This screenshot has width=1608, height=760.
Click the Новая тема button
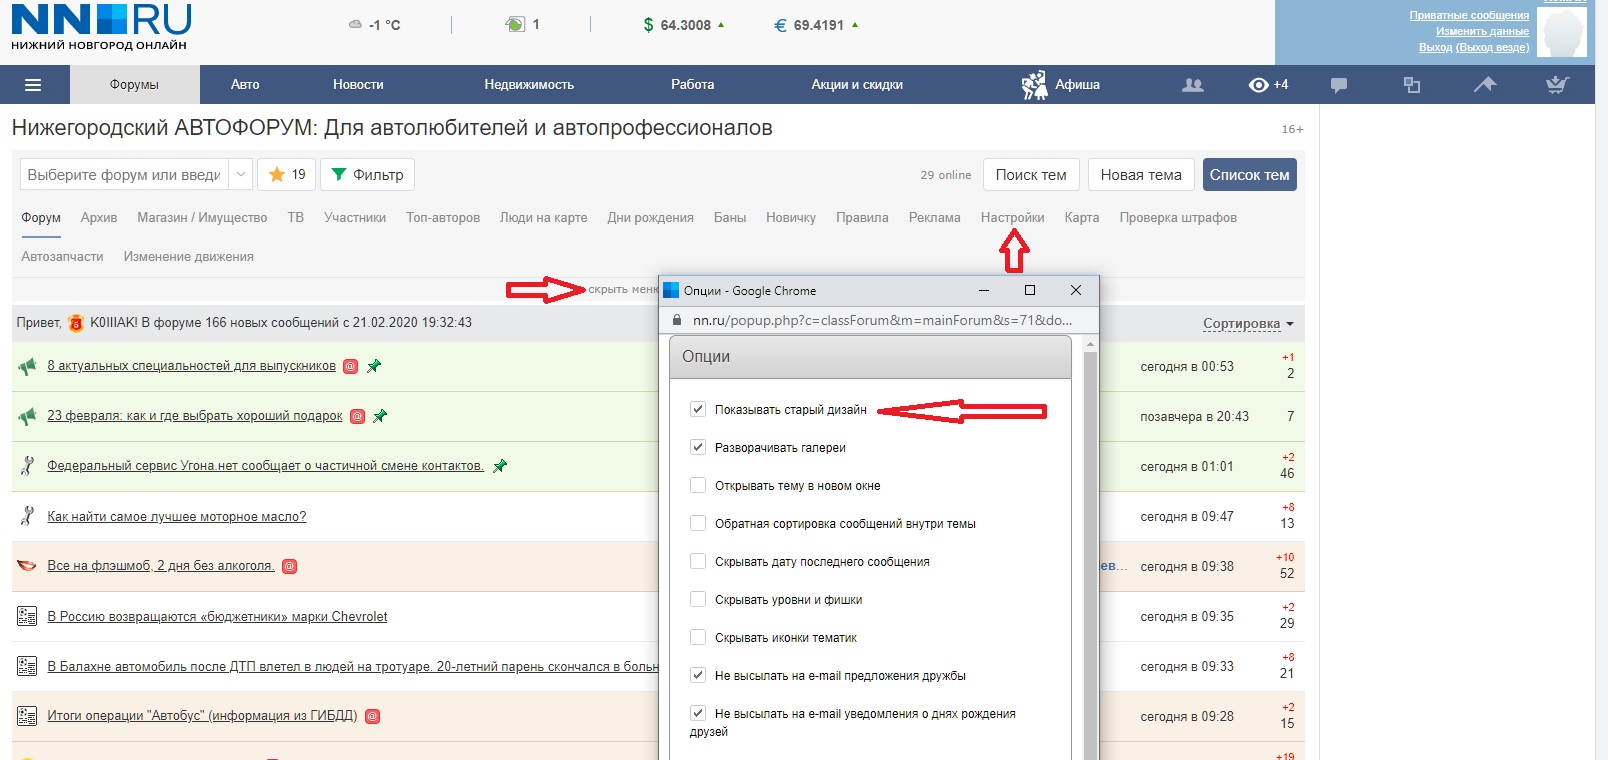pyautogui.click(x=1140, y=174)
